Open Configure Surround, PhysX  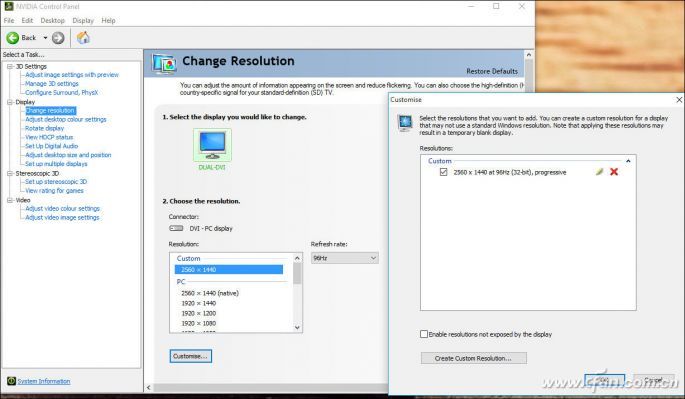coord(62,93)
